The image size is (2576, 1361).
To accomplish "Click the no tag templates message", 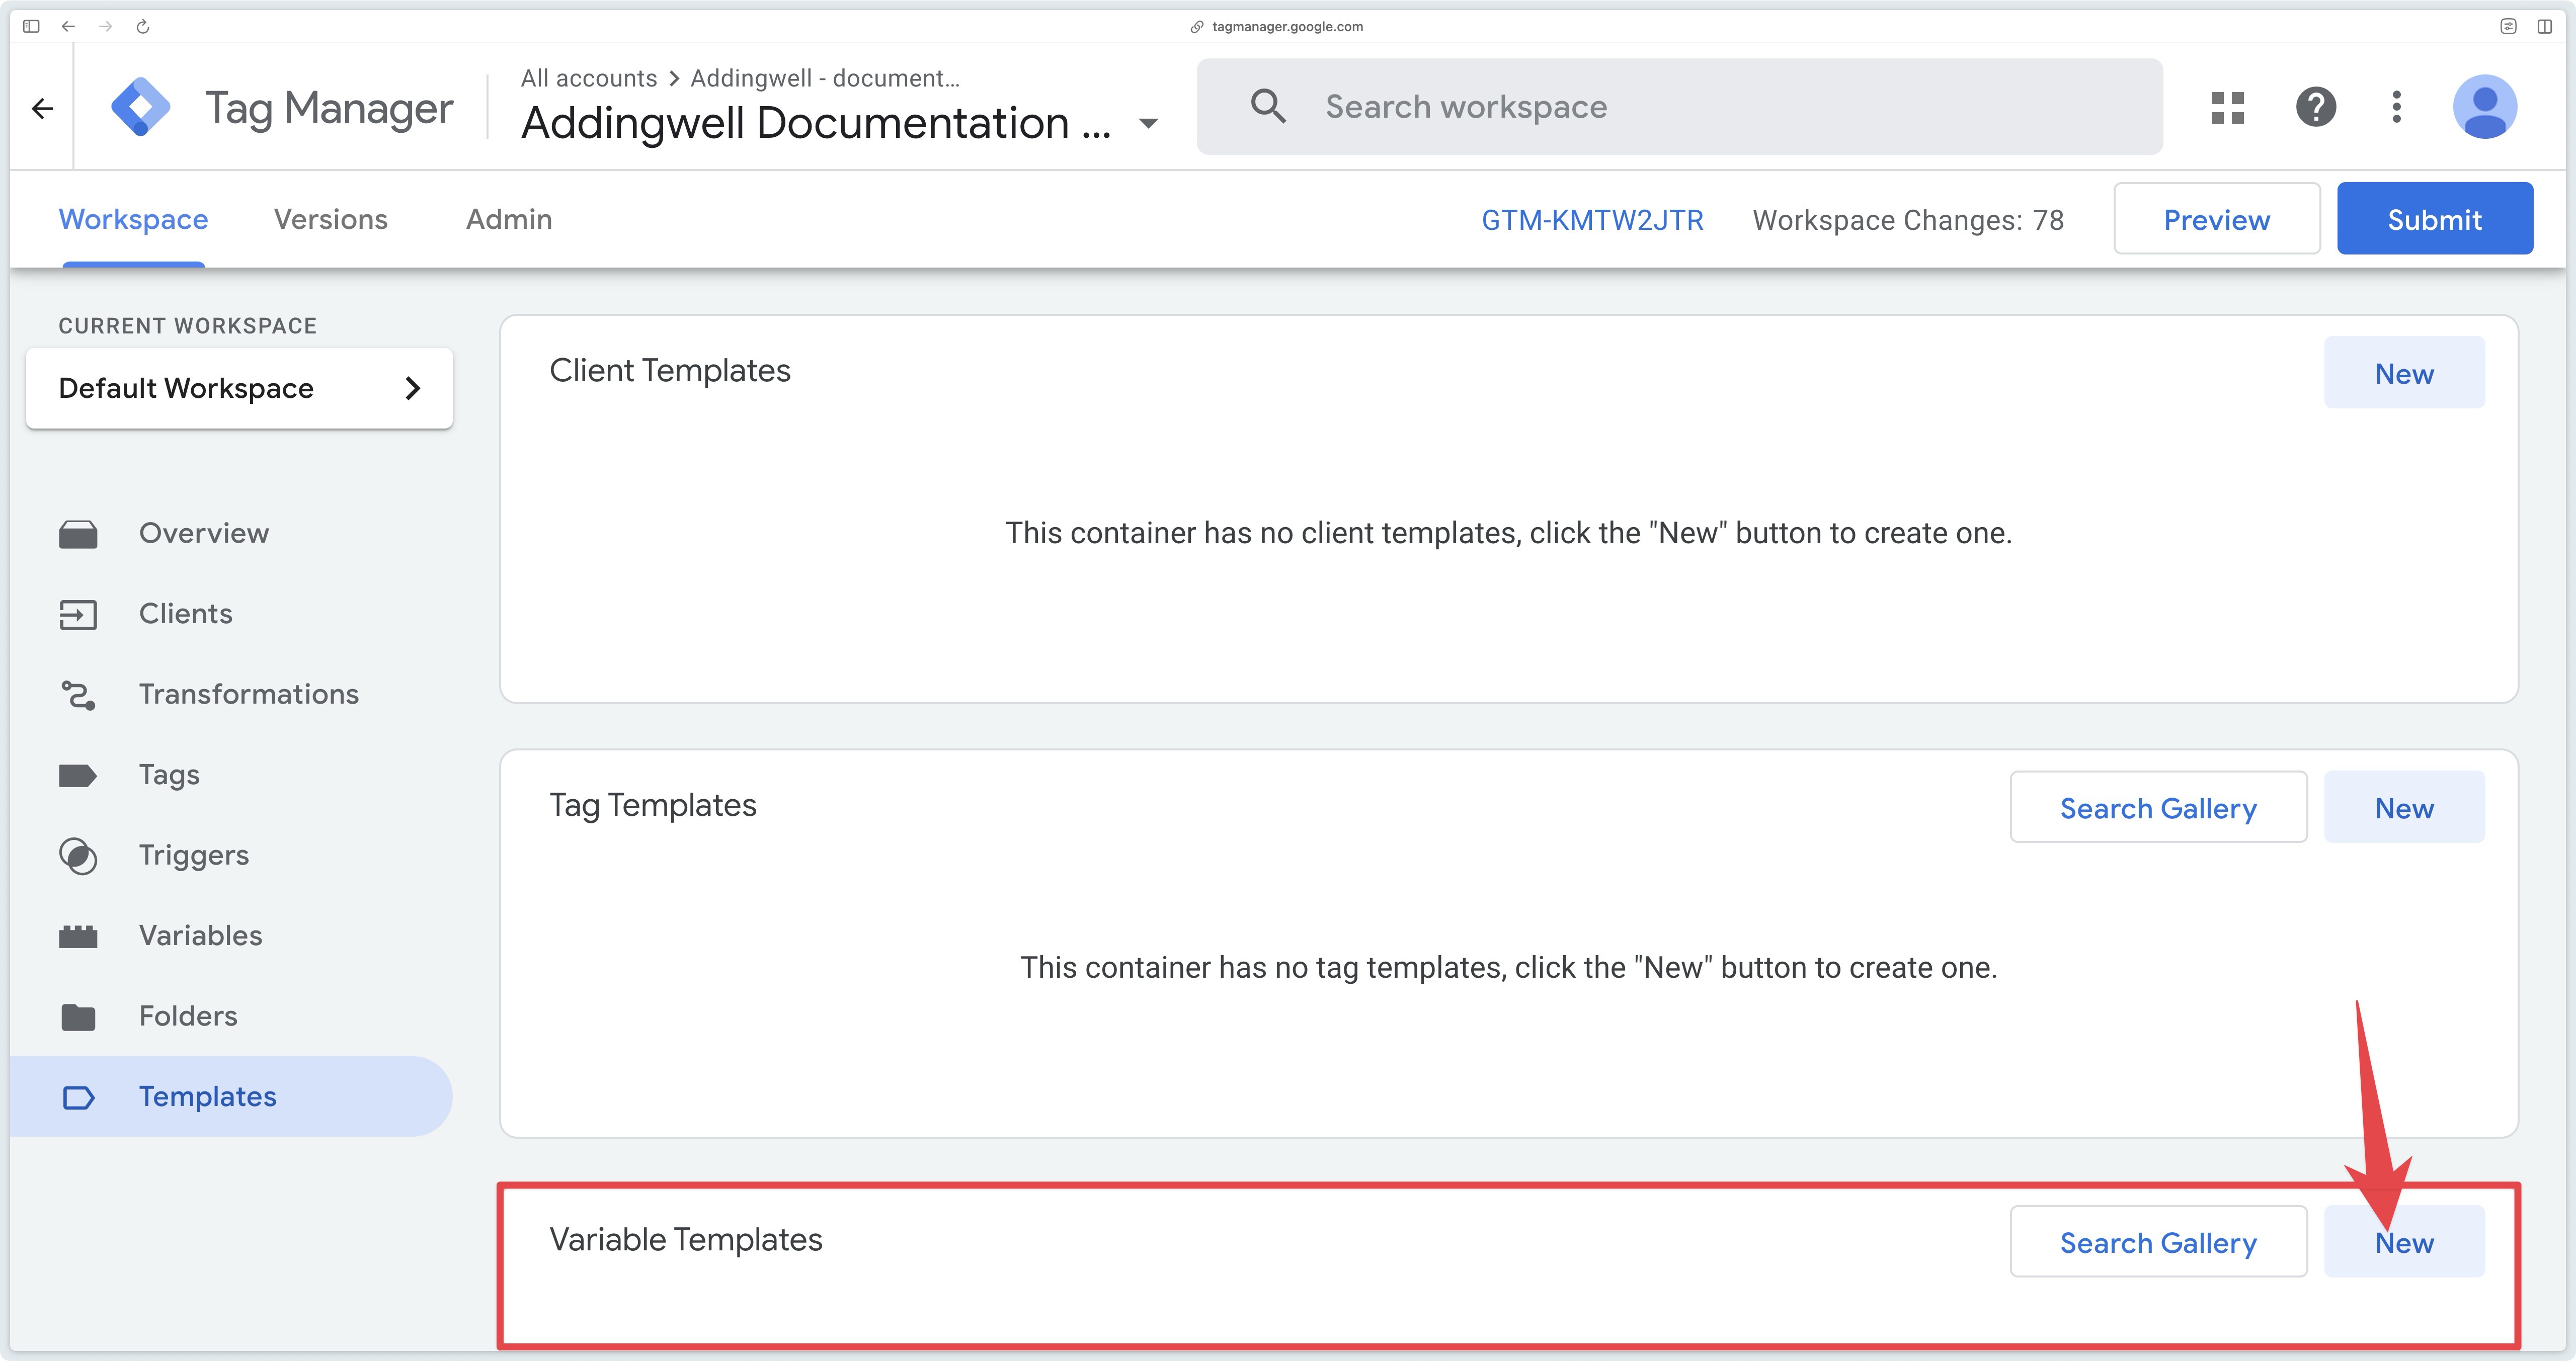I will (1508, 967).
